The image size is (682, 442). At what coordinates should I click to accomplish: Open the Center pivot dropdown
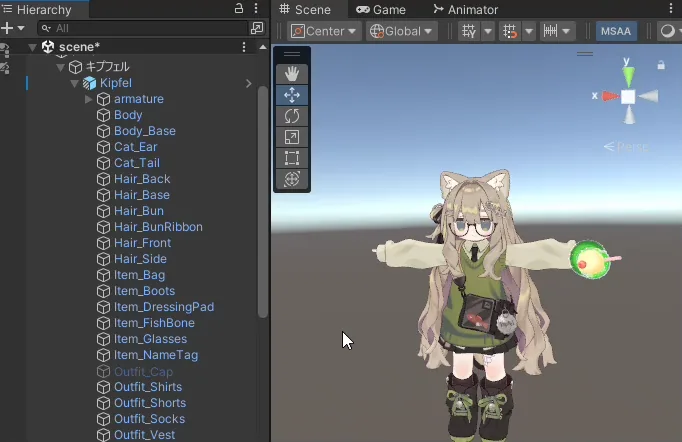324,31
